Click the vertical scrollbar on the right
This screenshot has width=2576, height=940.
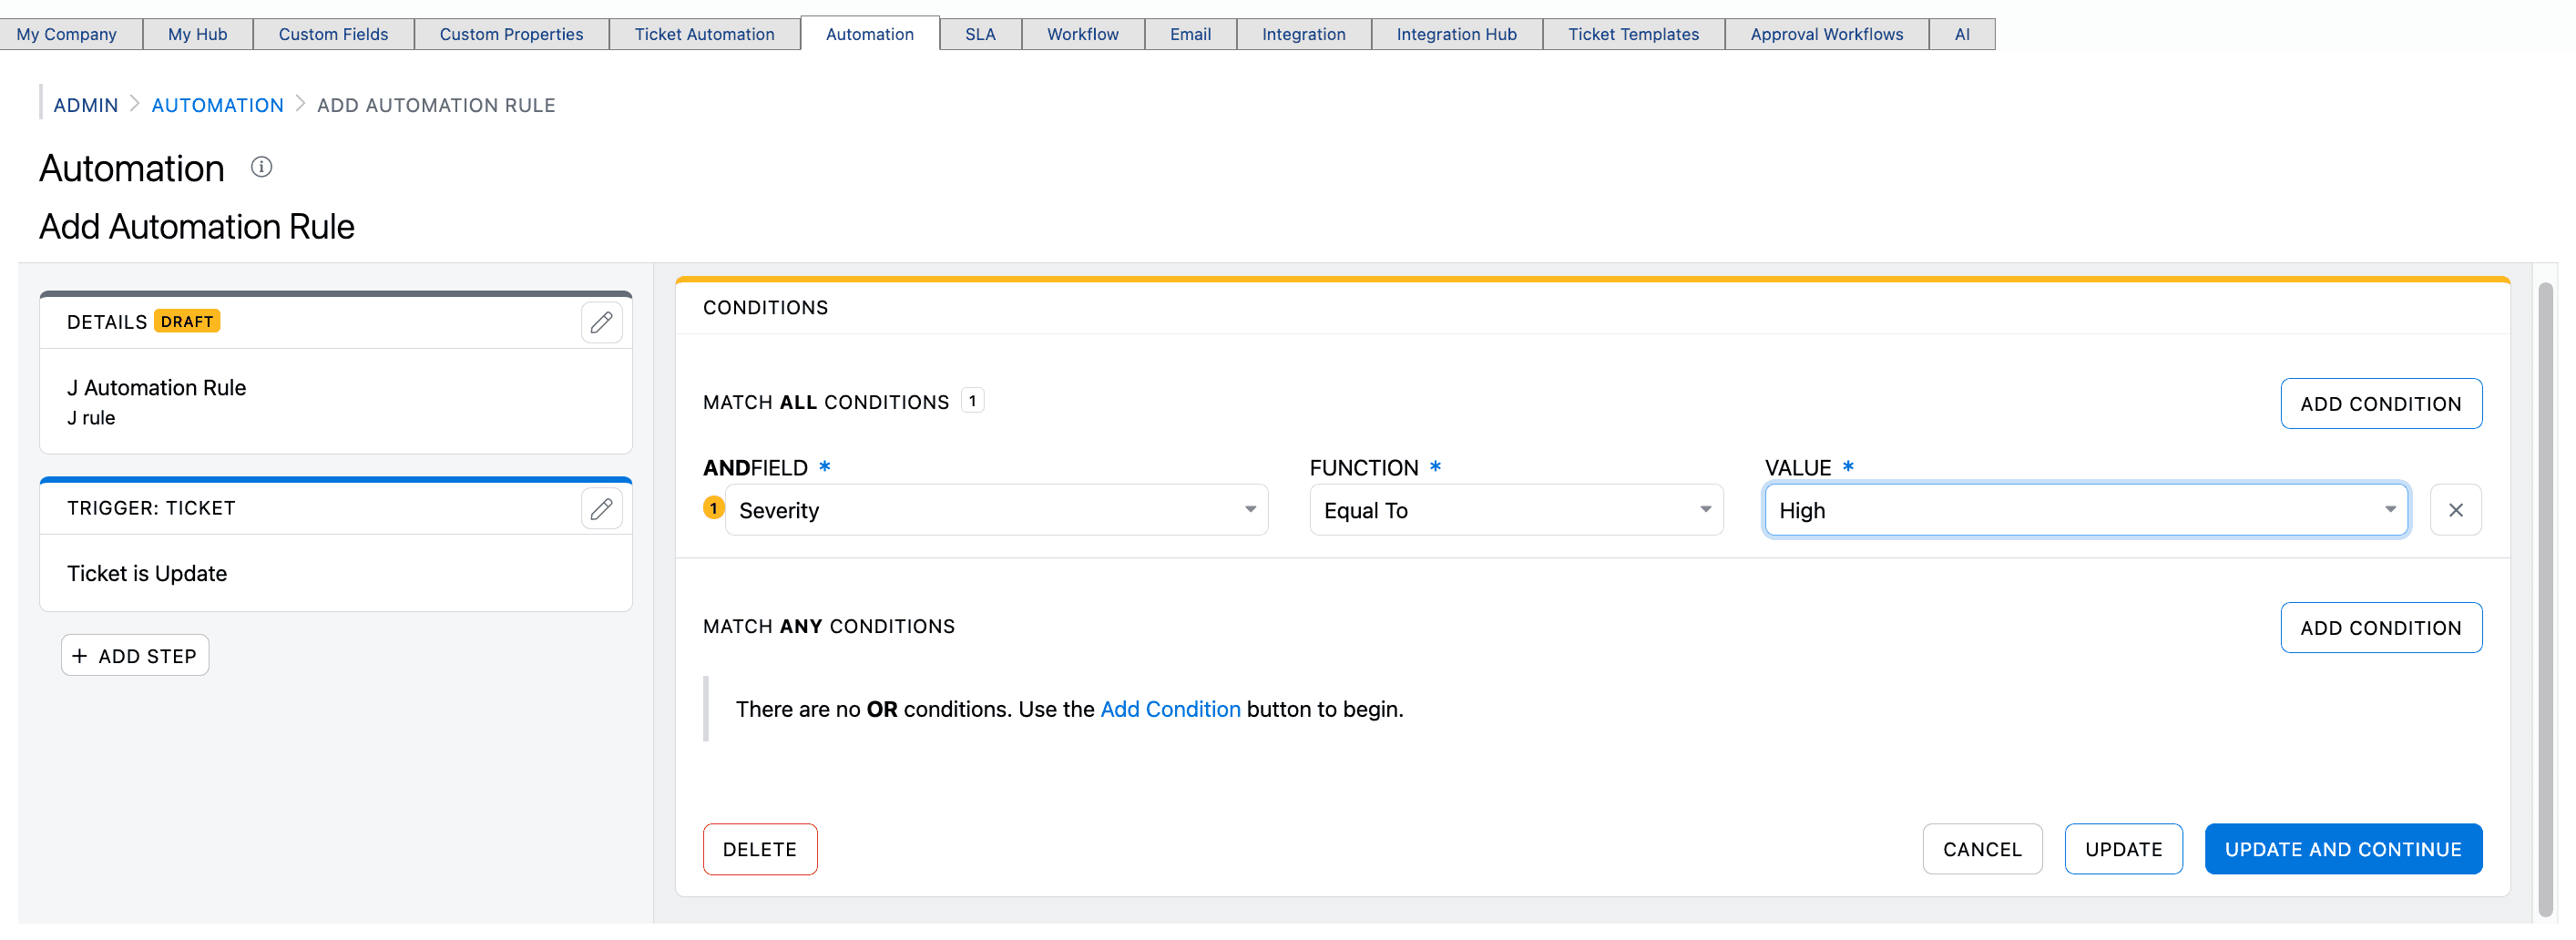coord(2546,600)
